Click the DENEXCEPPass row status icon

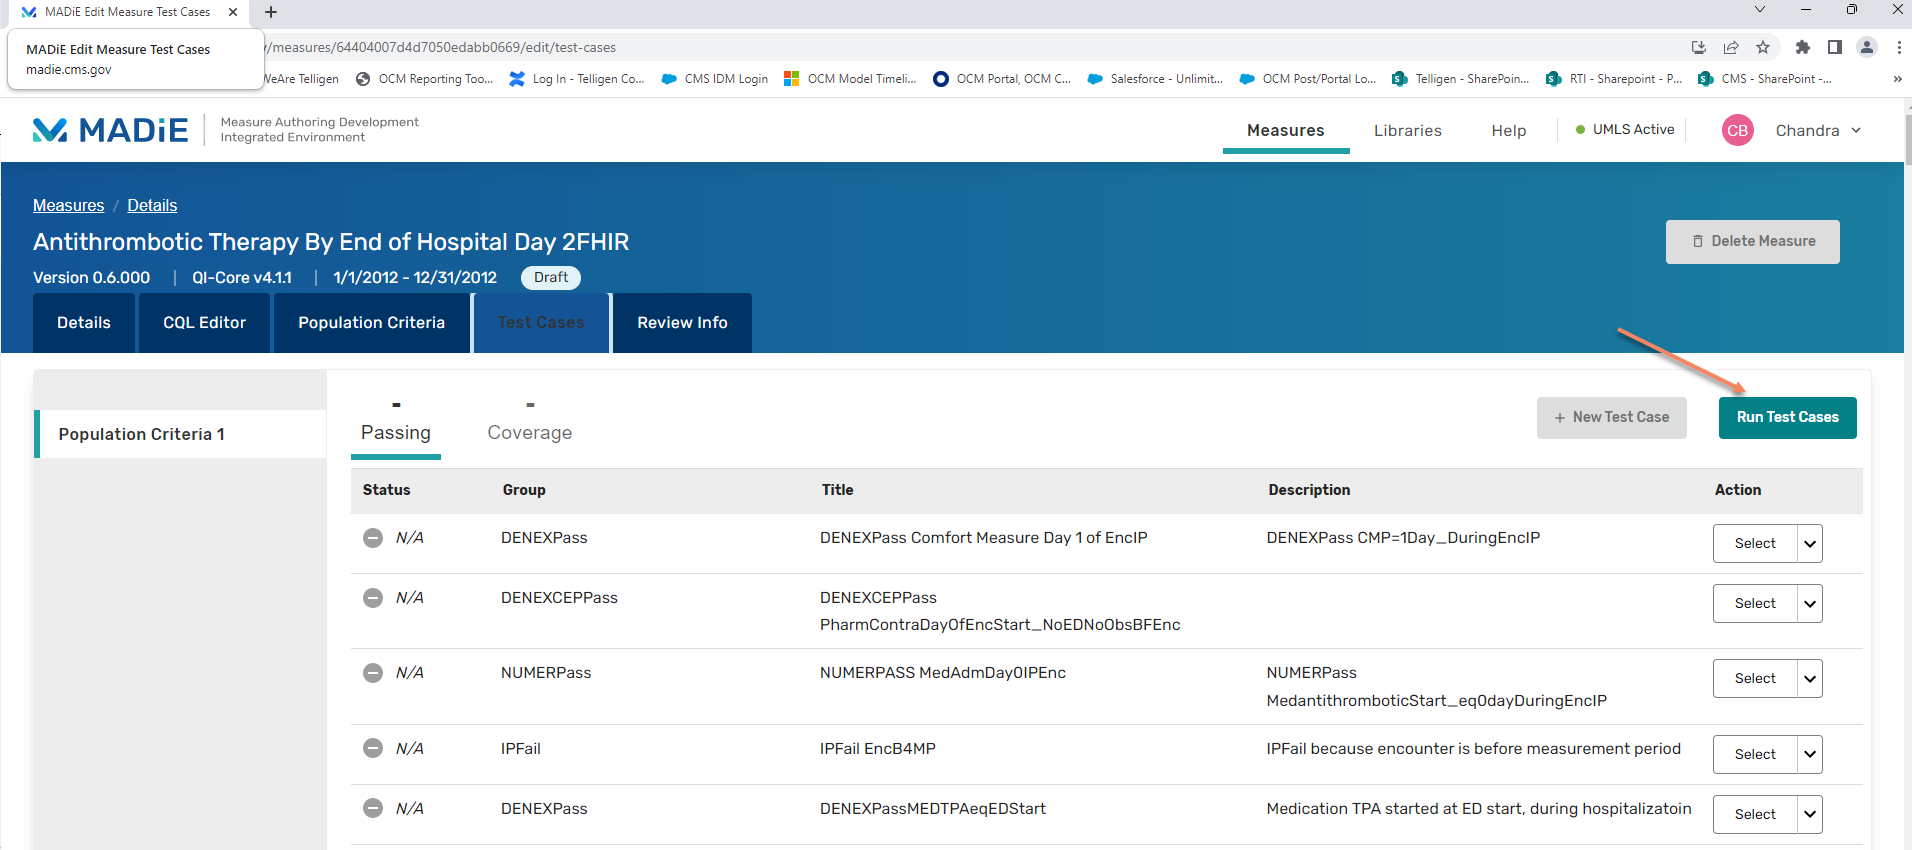tap(373, 598)
